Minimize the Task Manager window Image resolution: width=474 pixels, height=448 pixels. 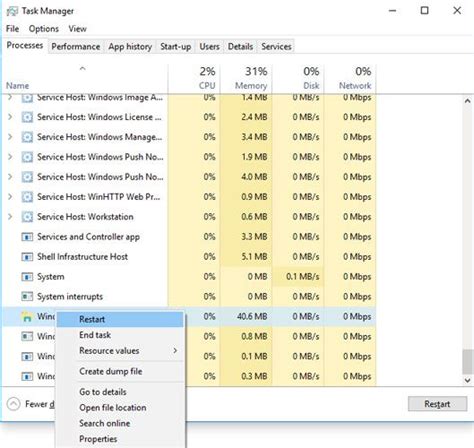click(x=393, y=11)
